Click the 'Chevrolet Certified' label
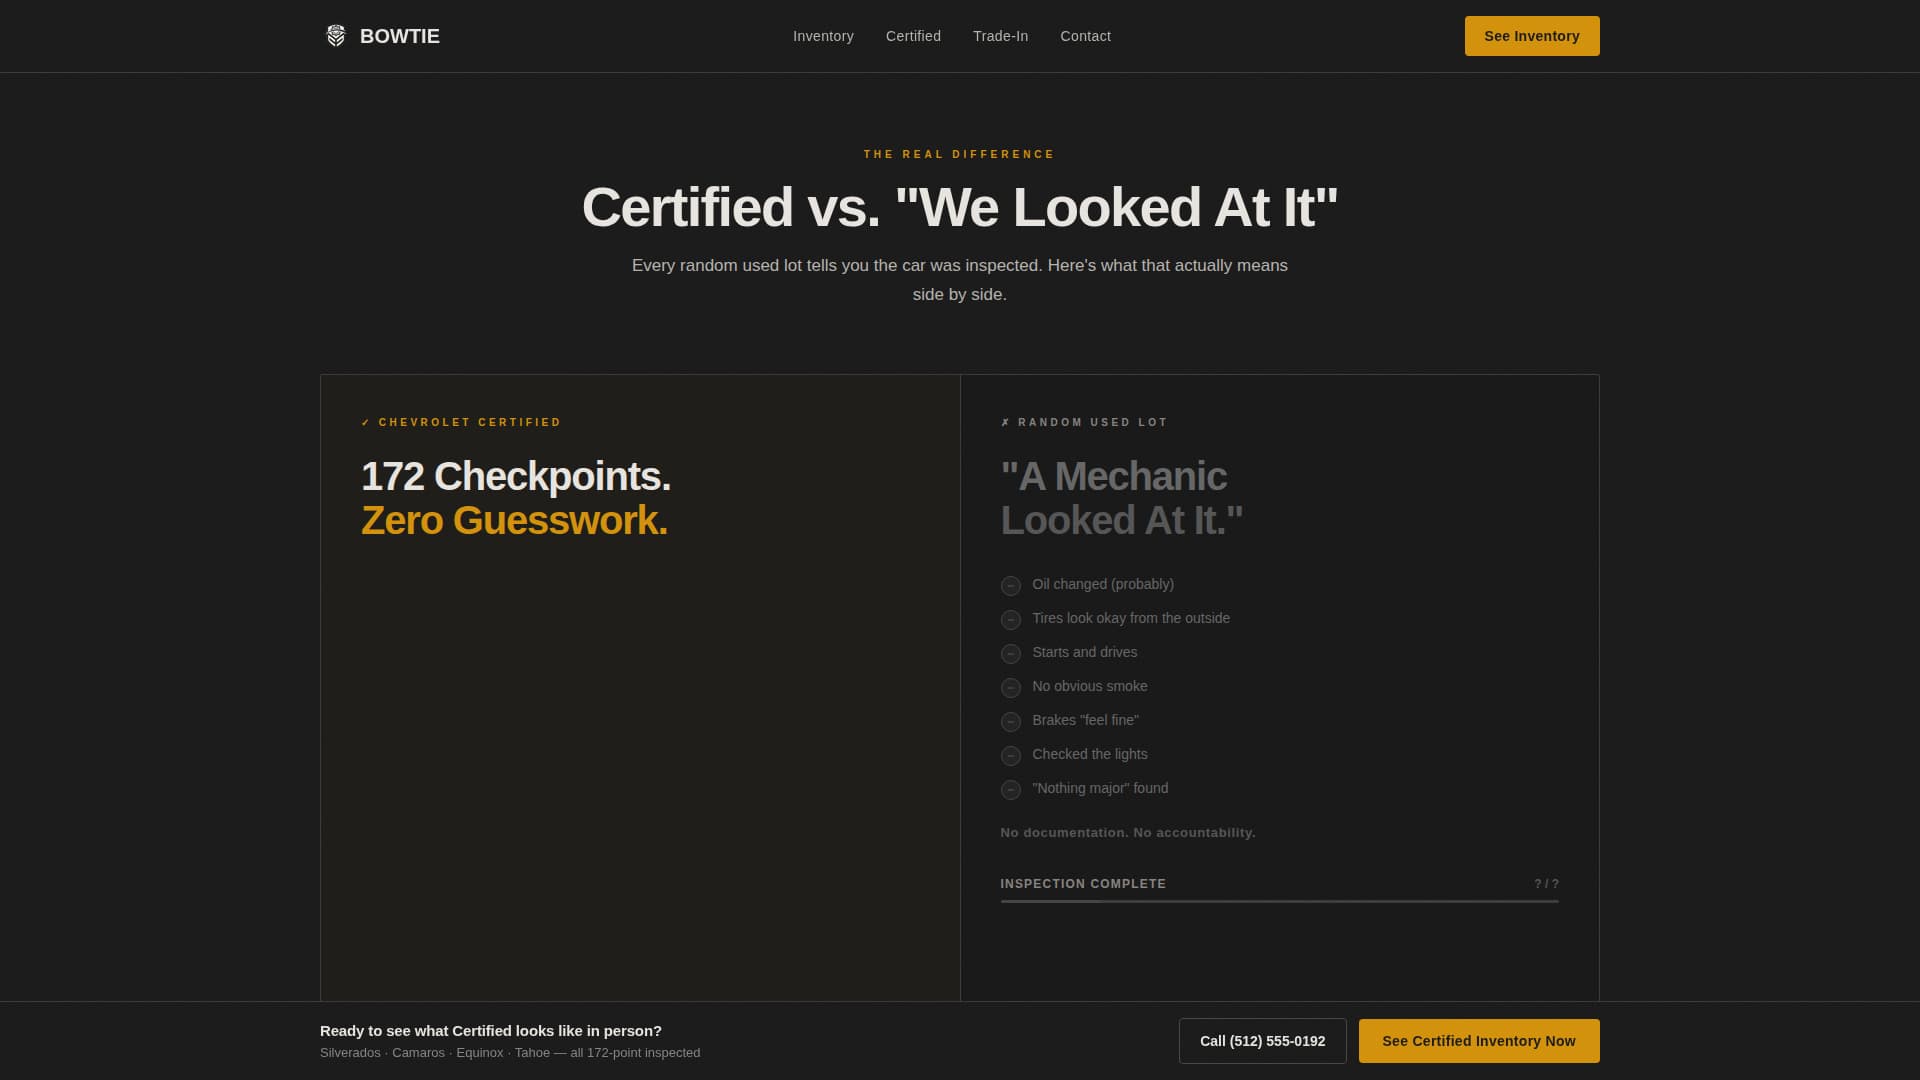Screen dimensions: 1920x1080 (x=461, y=422)
